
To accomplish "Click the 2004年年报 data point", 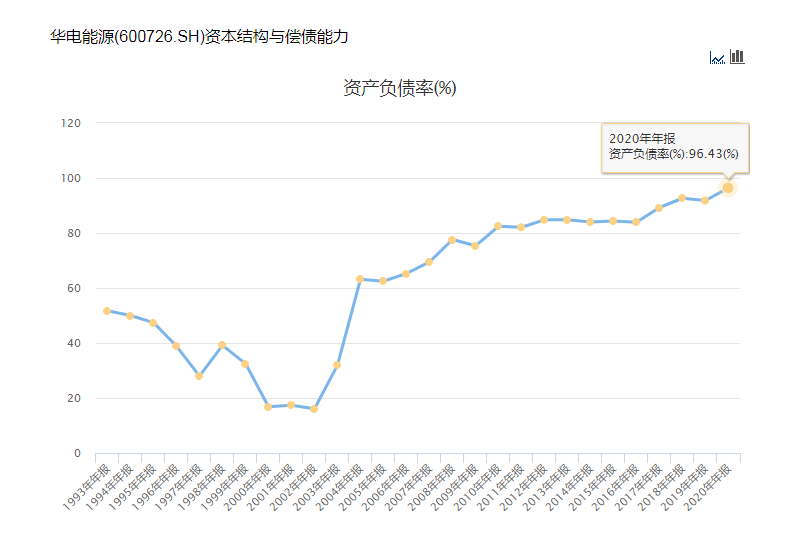I will coord(360,279).
